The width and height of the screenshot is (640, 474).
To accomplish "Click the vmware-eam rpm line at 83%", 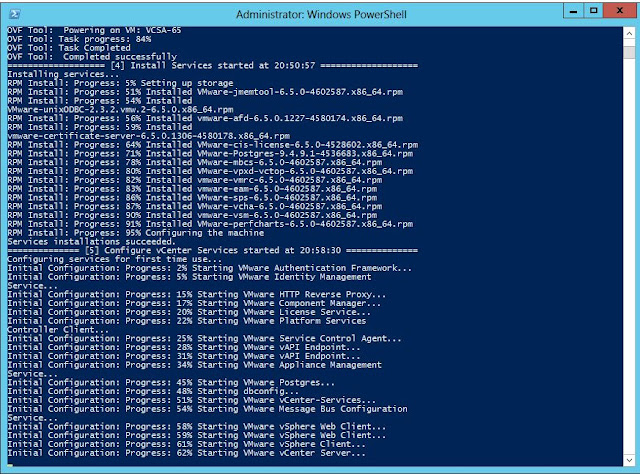I will pos(192,189).
